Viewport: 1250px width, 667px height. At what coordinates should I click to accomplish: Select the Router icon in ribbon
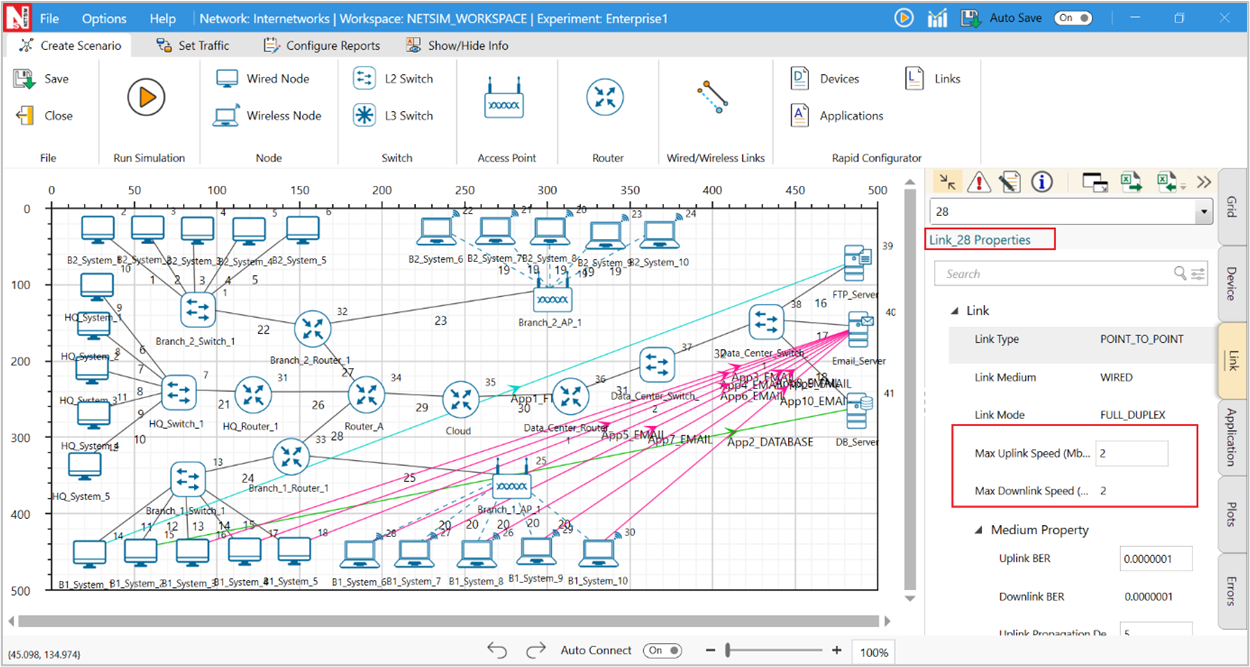604,97
